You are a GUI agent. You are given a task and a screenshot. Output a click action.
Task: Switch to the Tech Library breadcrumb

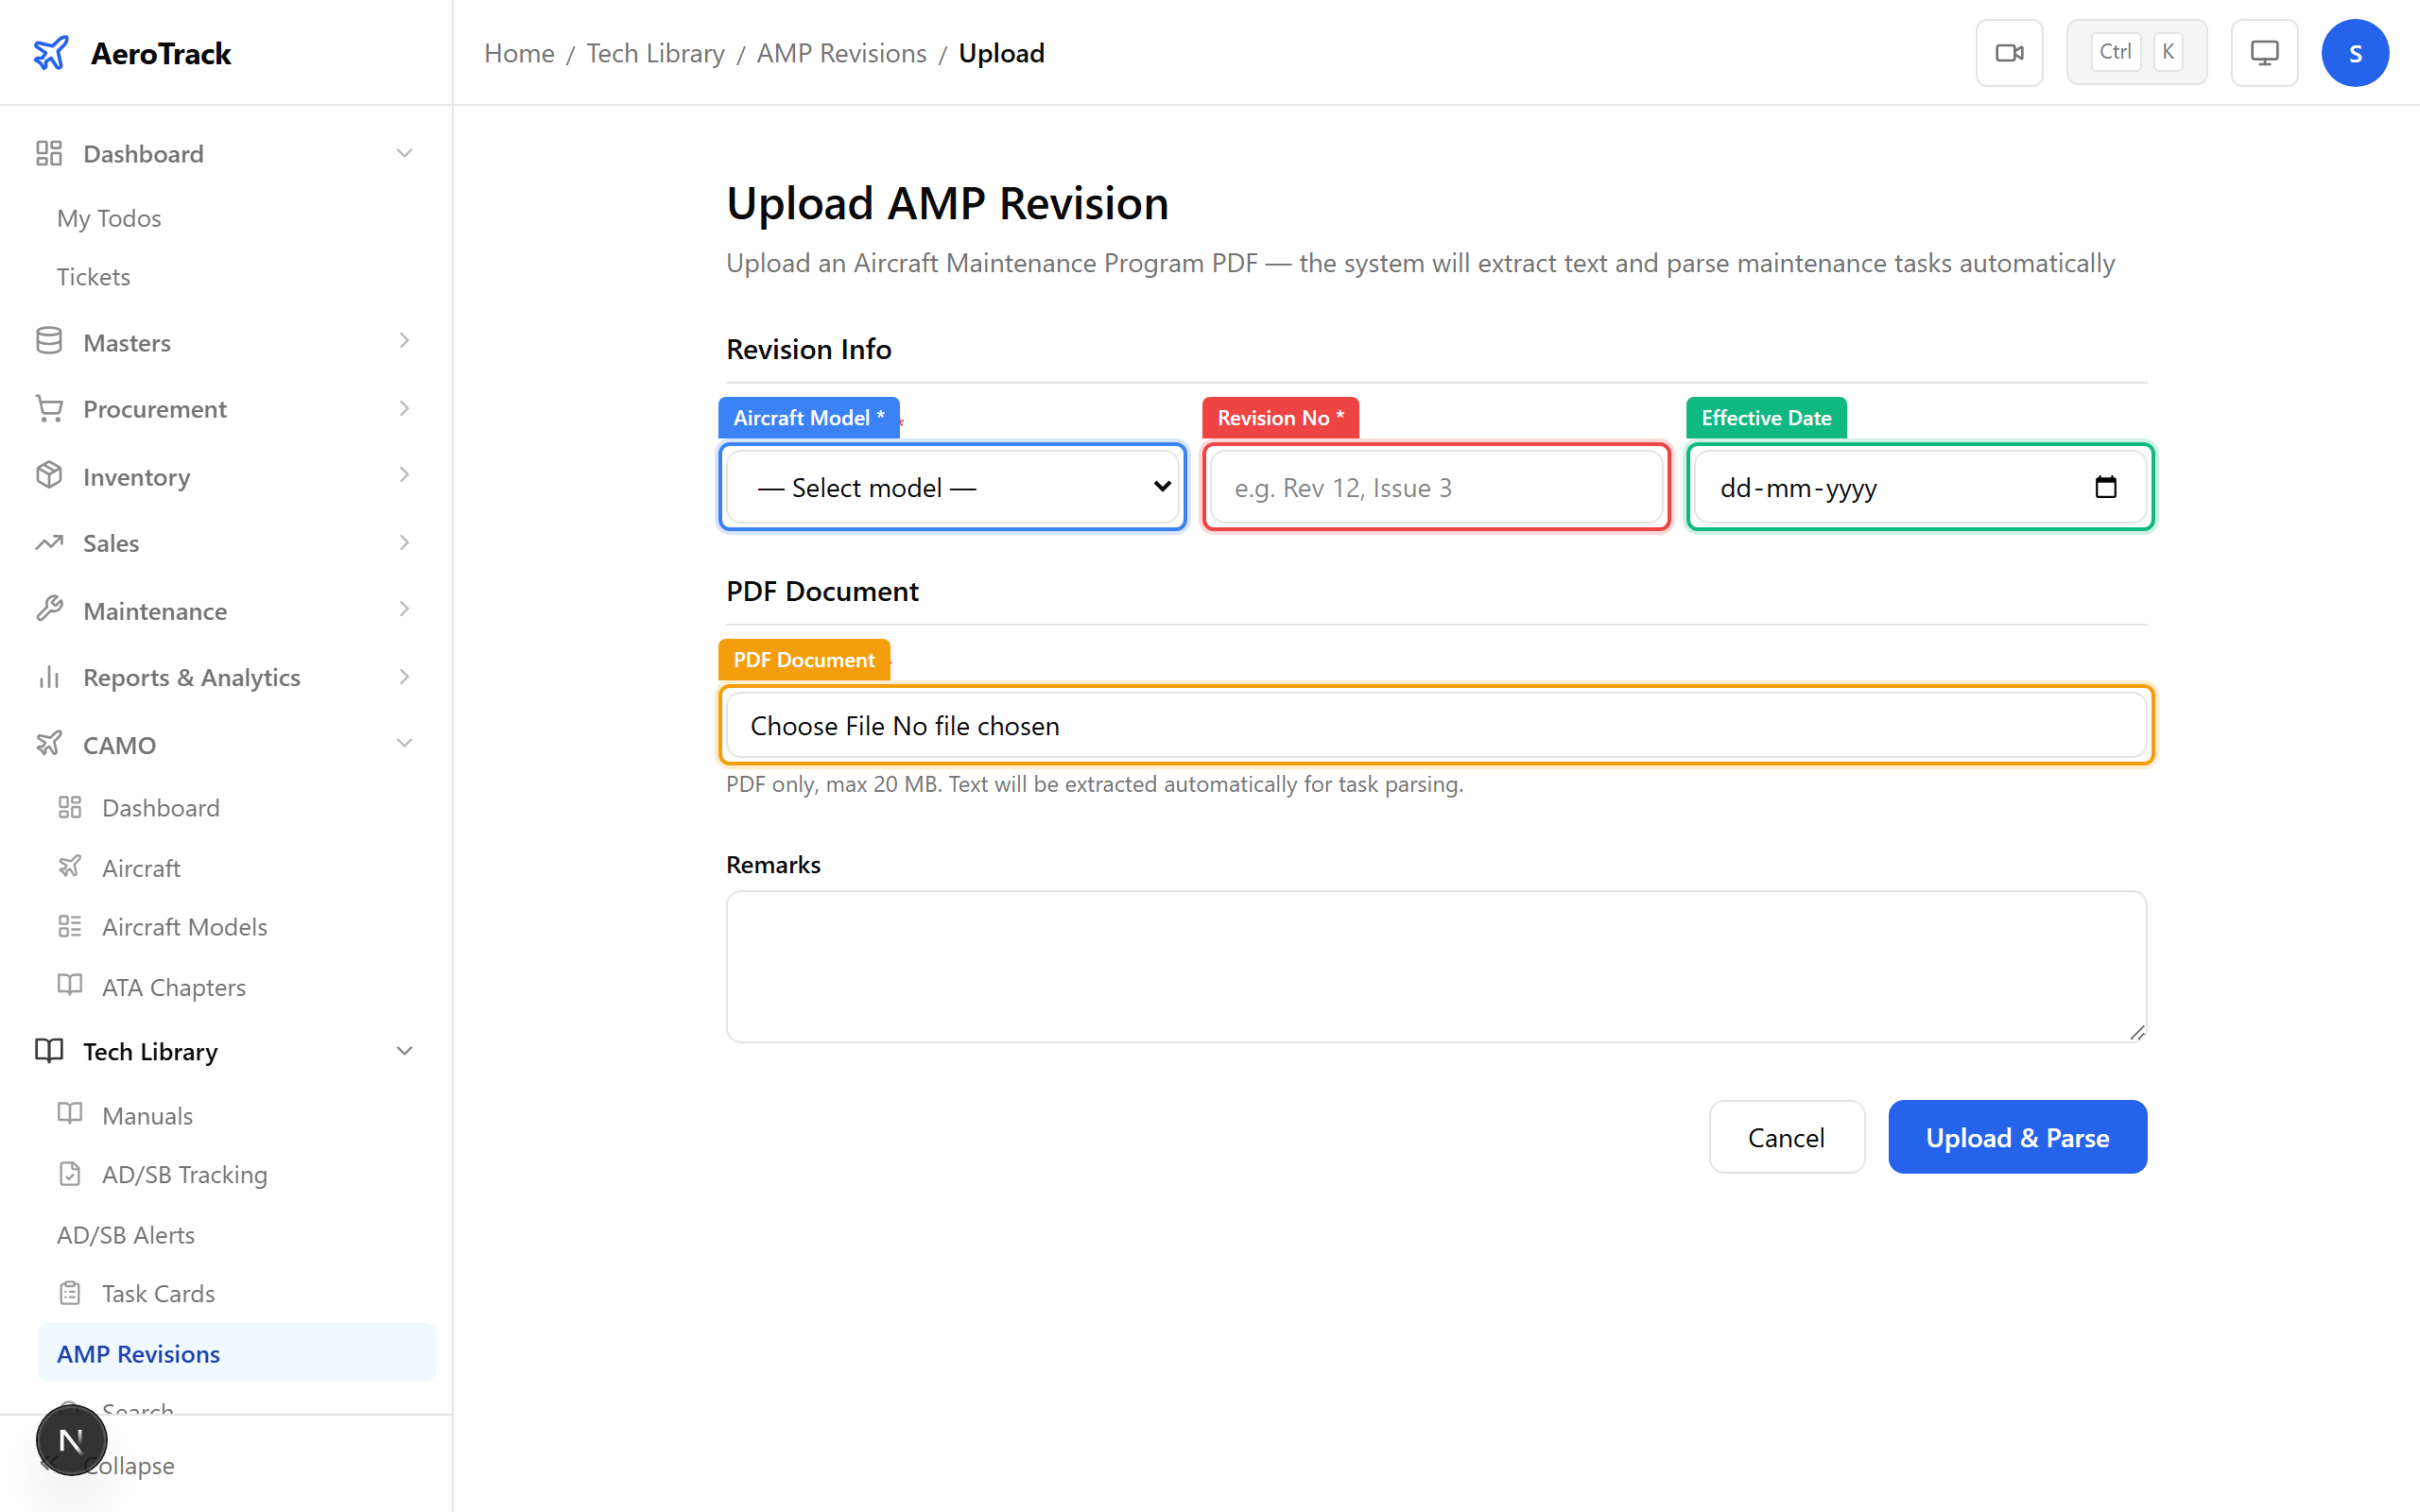655,52
